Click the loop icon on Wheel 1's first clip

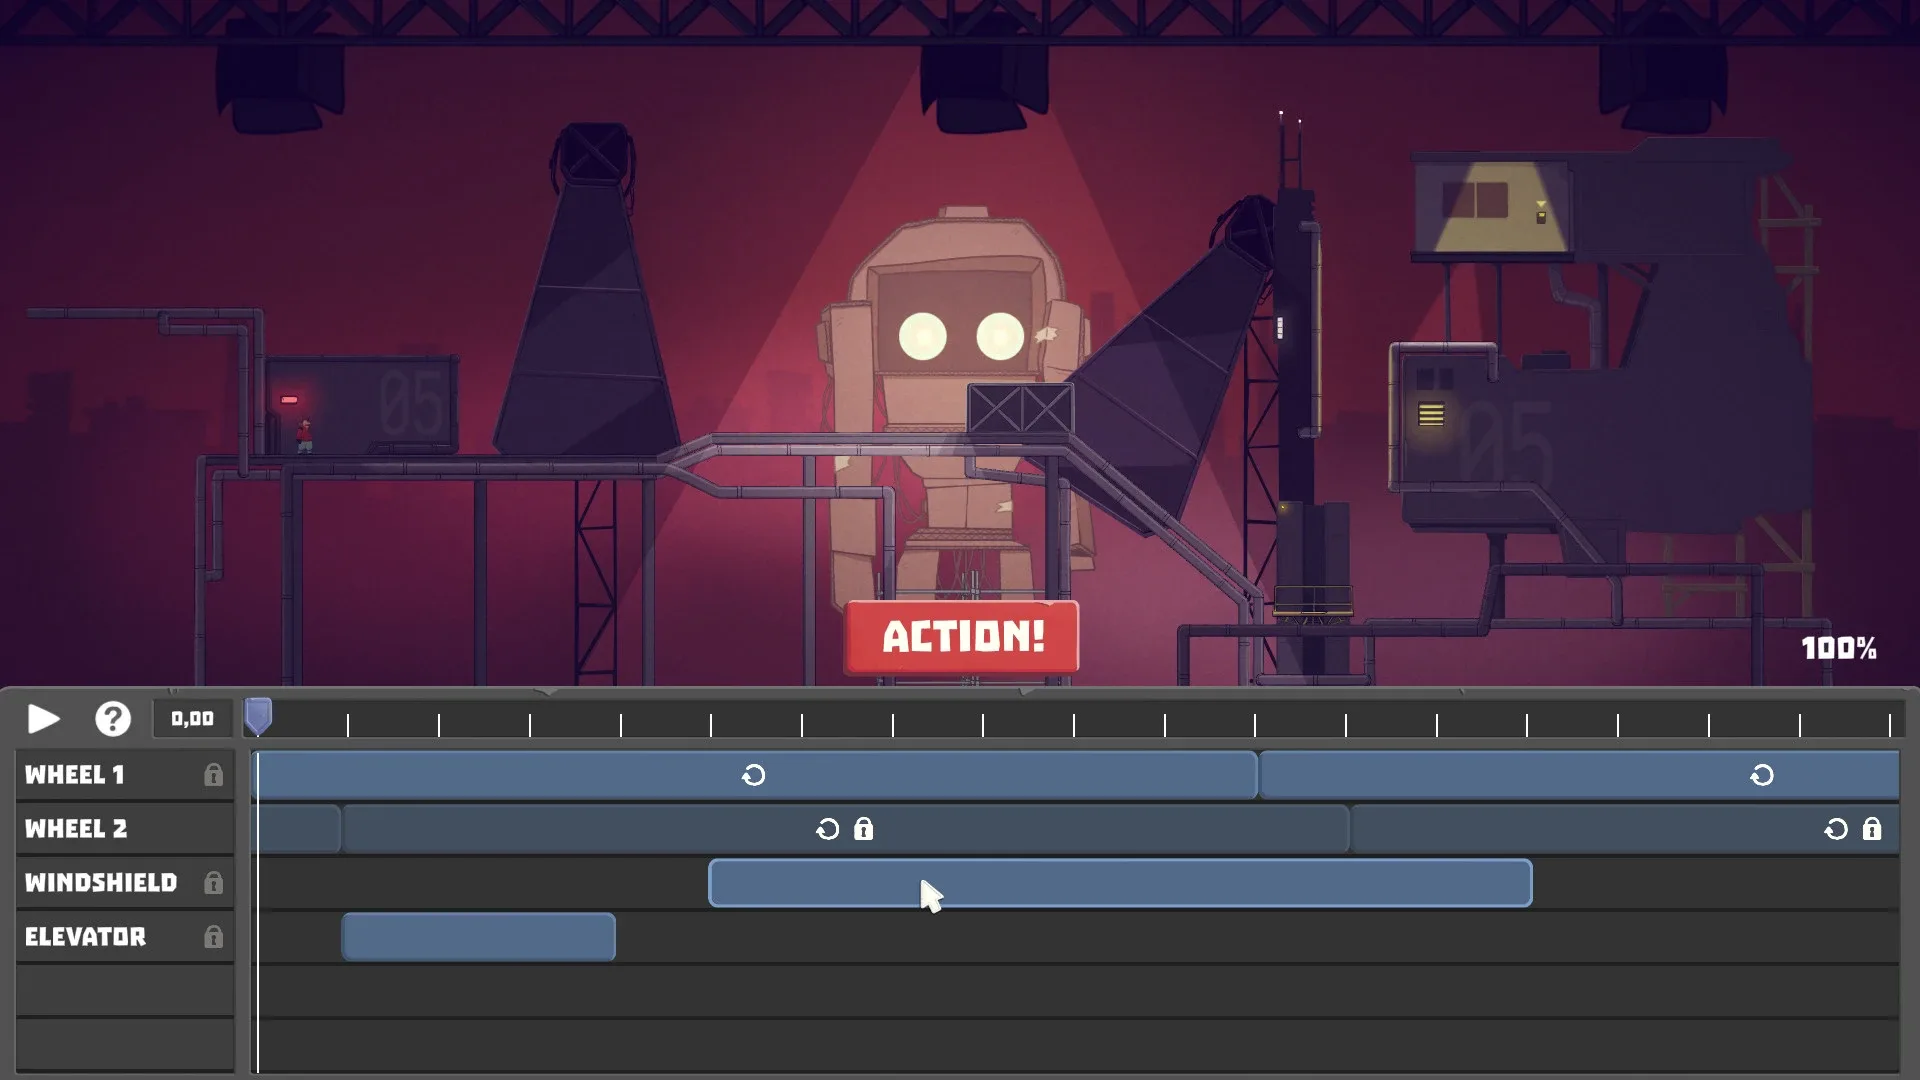tap(755, 775)
